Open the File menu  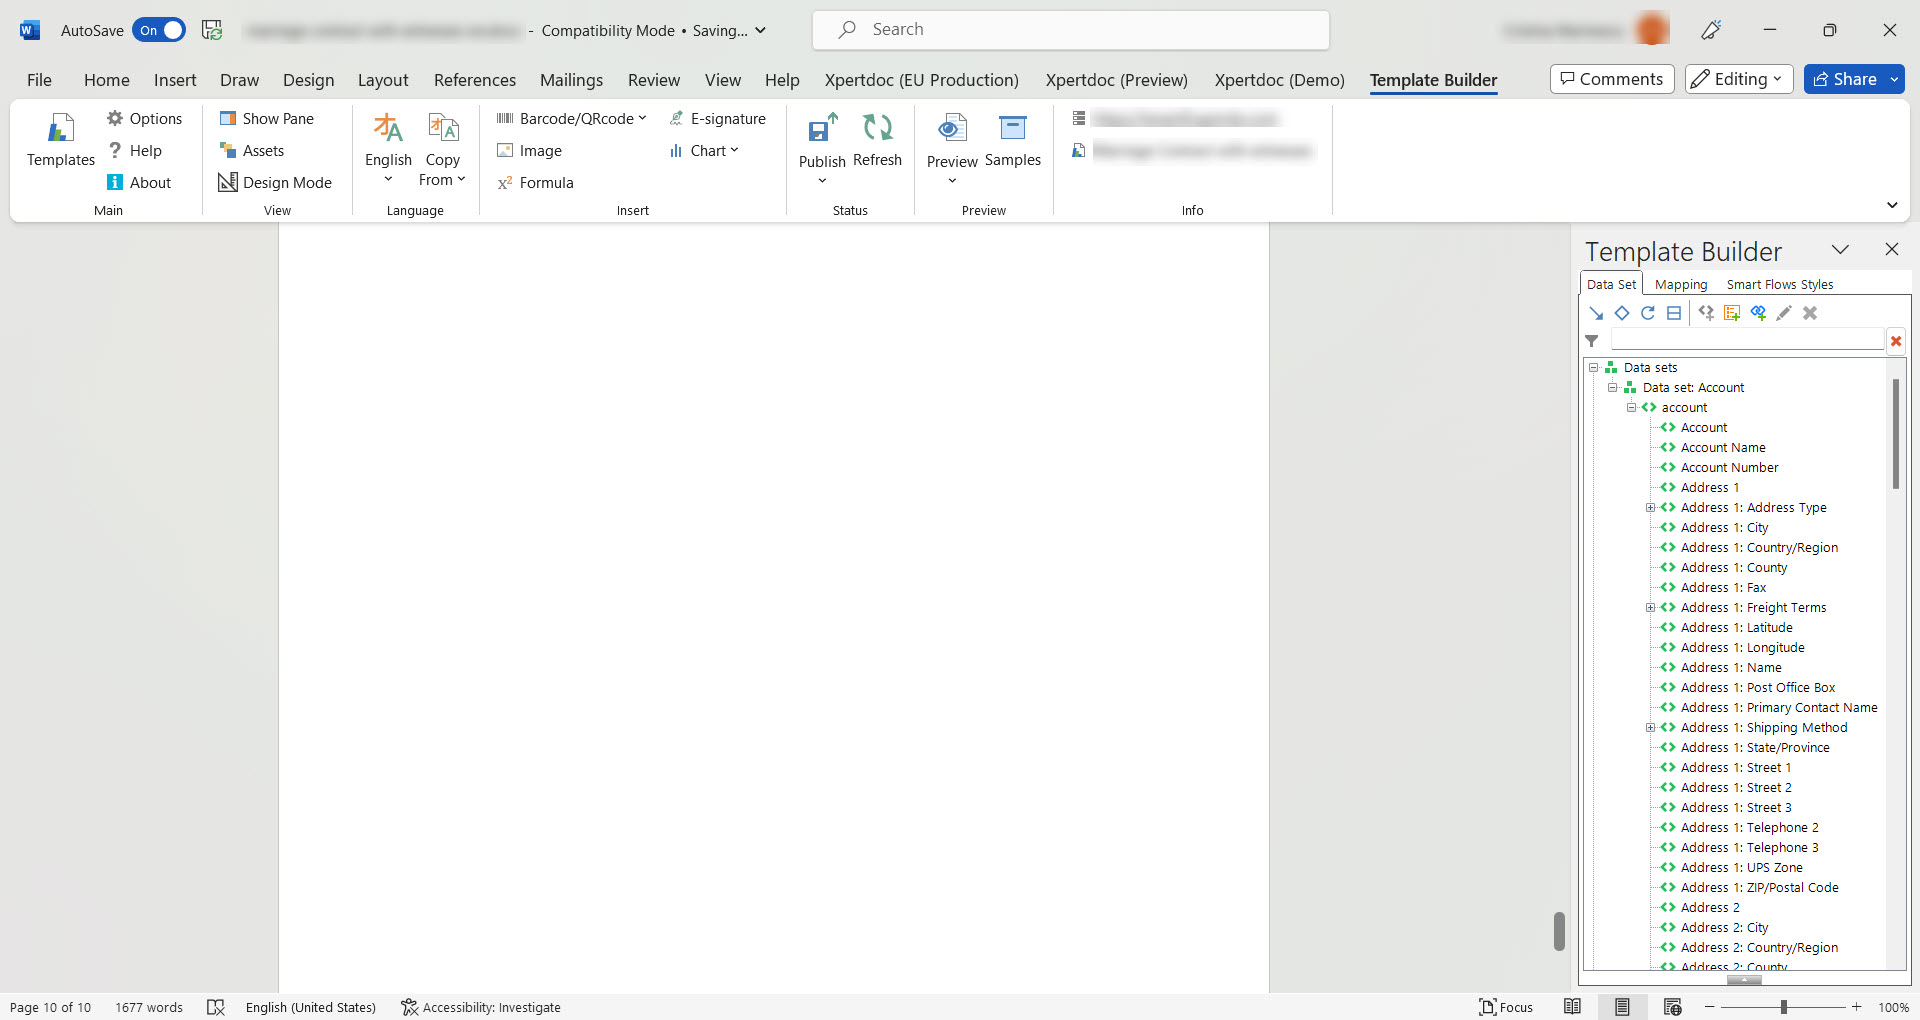39,80
